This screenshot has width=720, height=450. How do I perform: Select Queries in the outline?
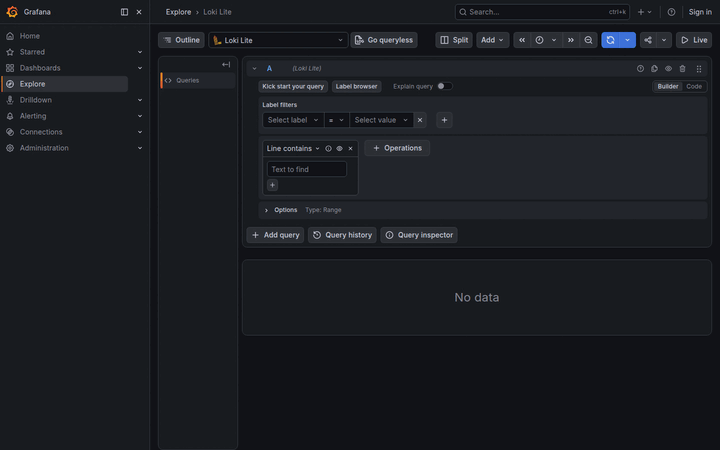click(198, 80)
